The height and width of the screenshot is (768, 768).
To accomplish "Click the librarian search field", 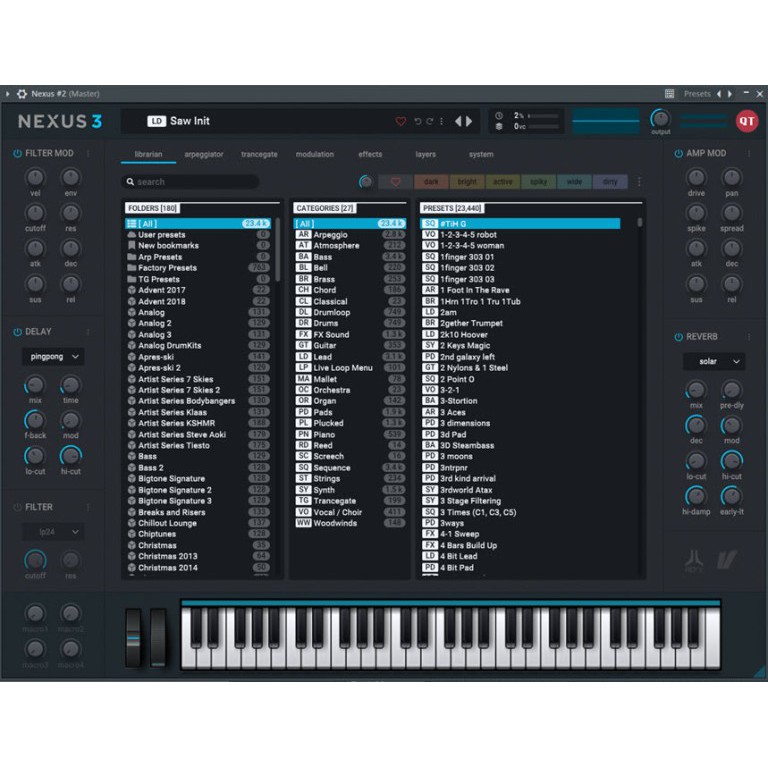I will coord(190,182).
